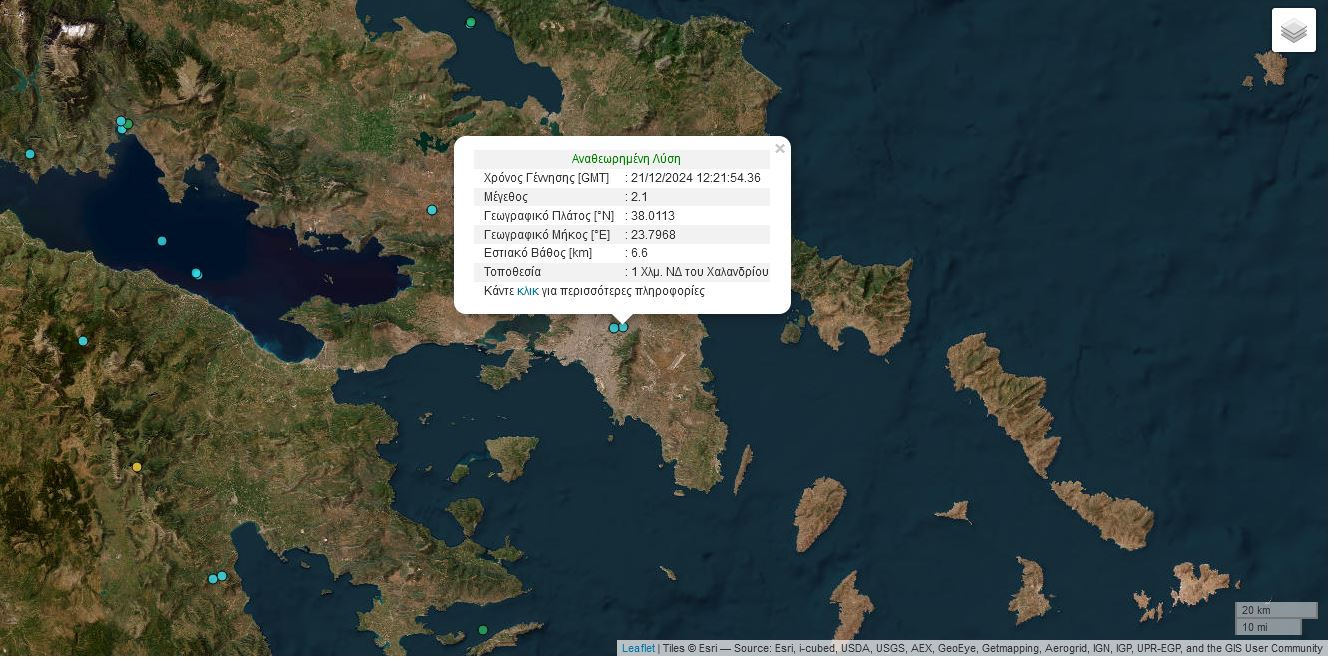Click the lower cyan marker in the gulf waters
Image resolution: width=1334 pixels, height=658 pixels.
pyautogui.click(x=197, y=273)
